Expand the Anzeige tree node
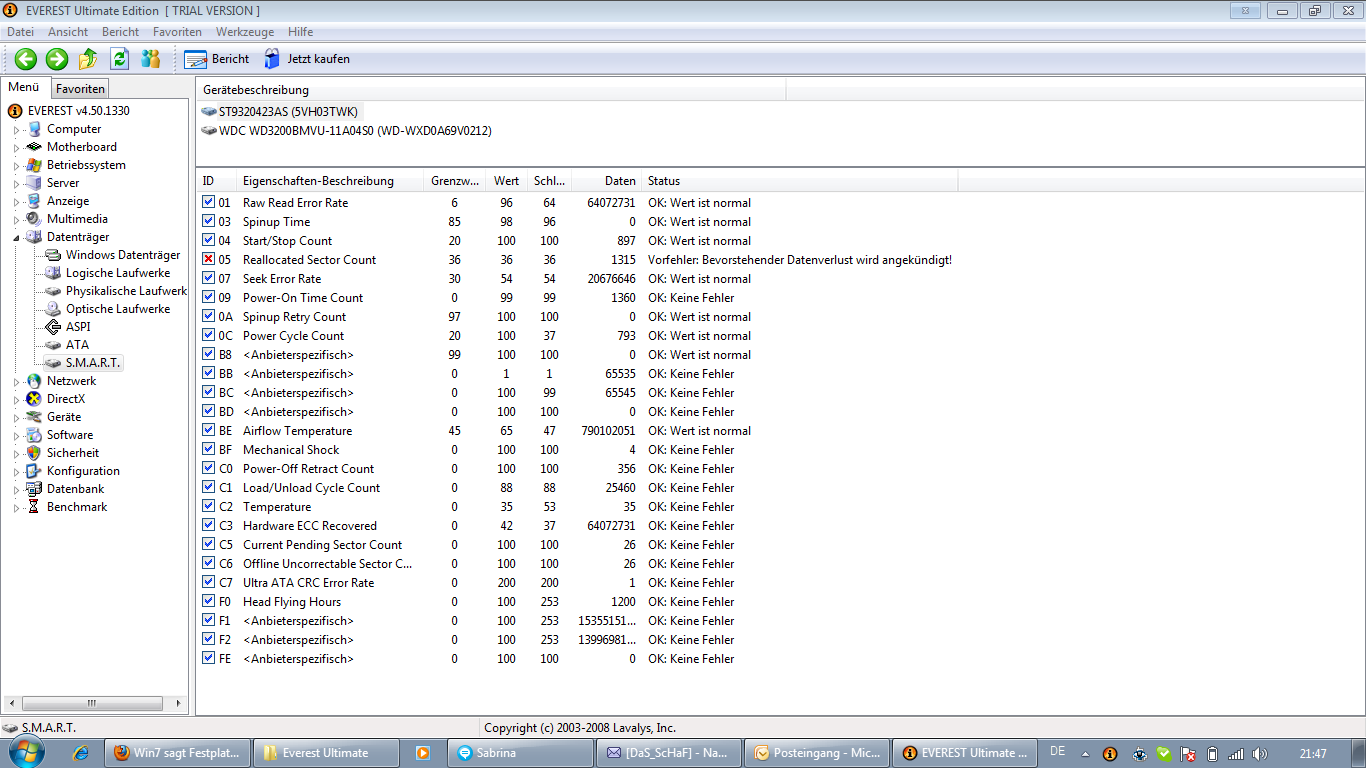Image resolution: width=1366 pixels, height=768 pixels. [x=16, y=202]
